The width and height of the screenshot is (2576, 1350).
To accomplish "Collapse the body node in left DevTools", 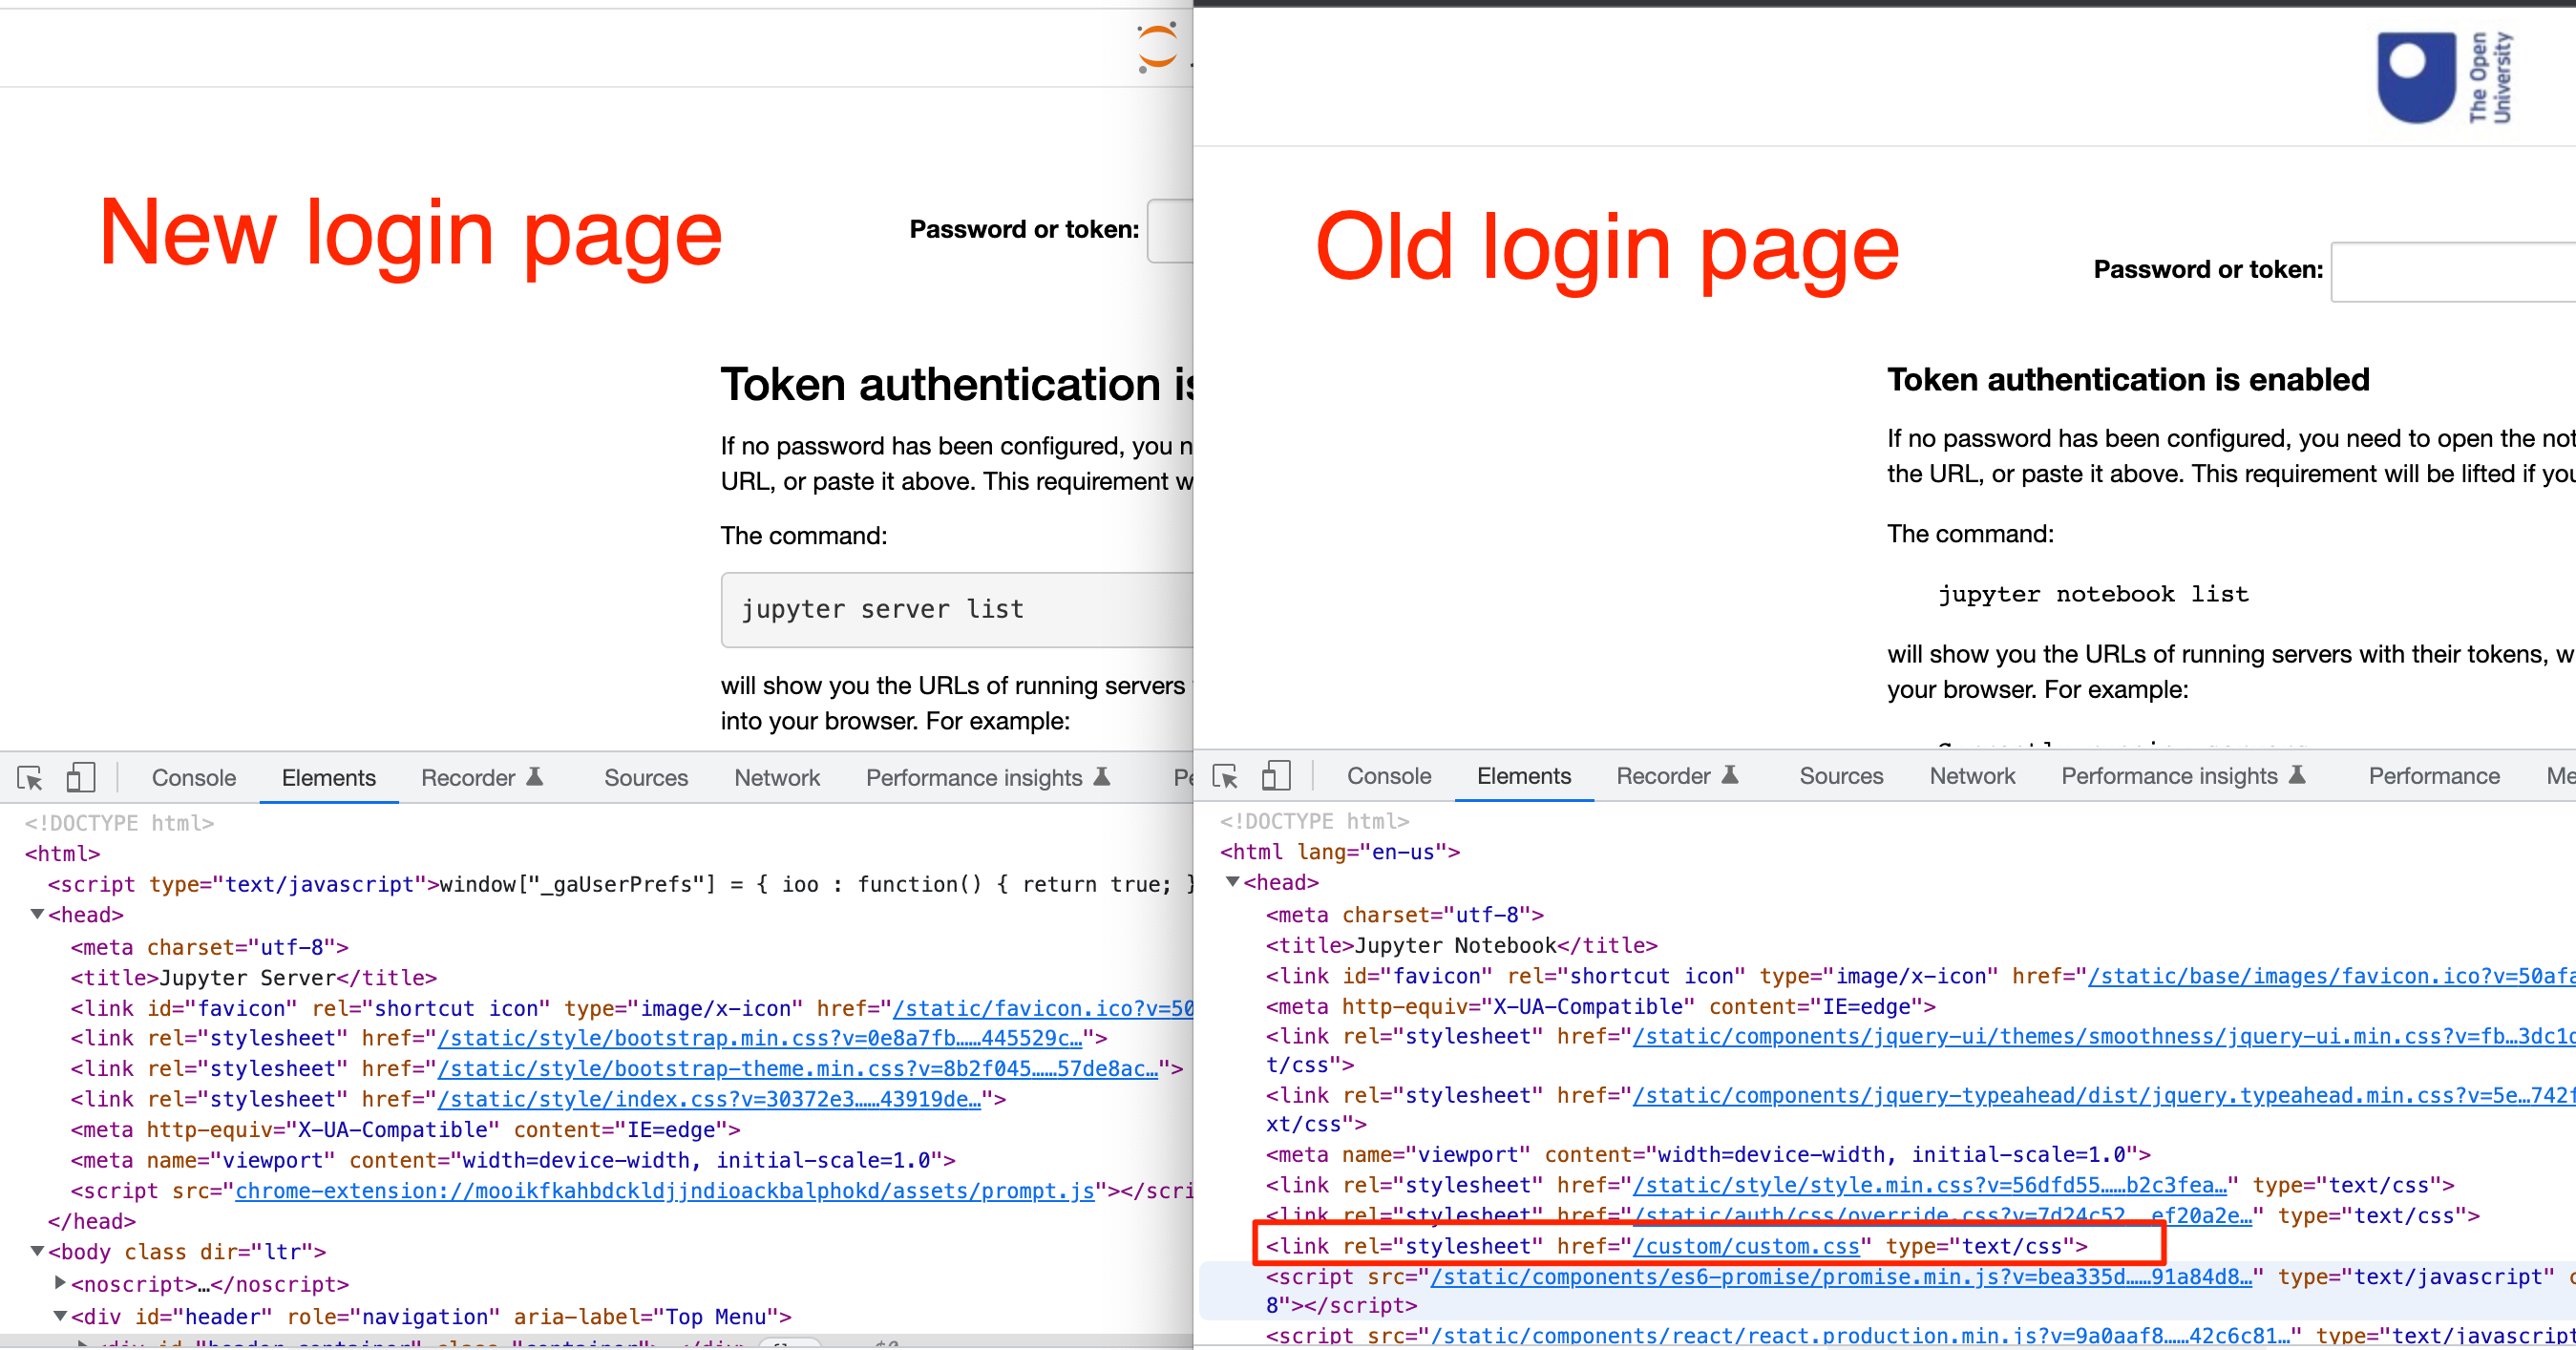I will pos(37,1251).
